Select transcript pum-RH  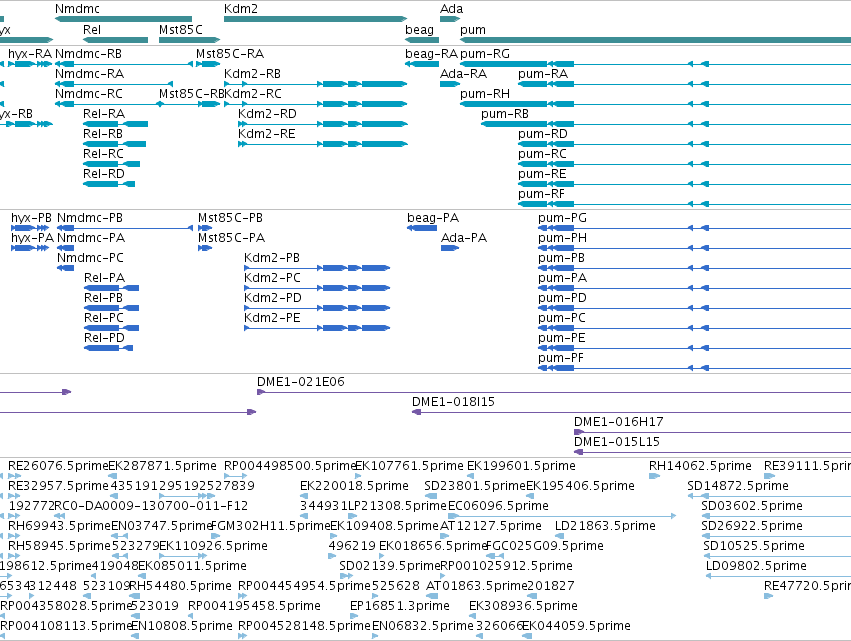[x=655, y=104]
